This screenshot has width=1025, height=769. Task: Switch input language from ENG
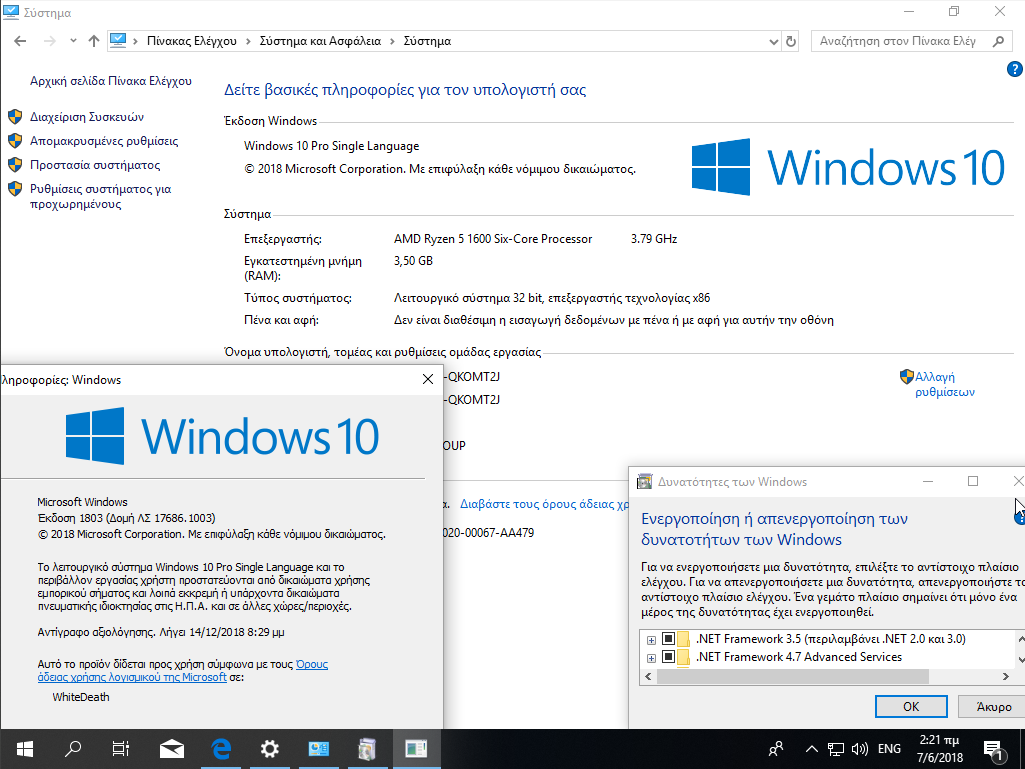point(889,749)
